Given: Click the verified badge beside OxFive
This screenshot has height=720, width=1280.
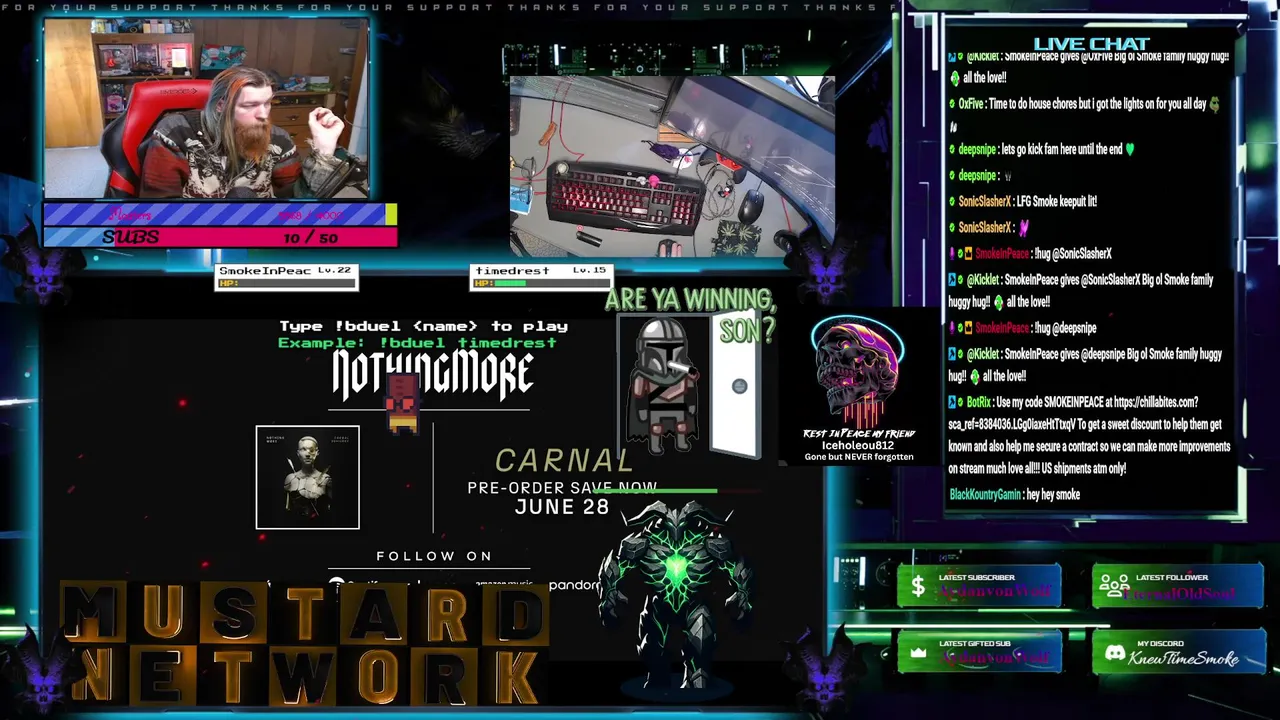Looking at the screenshot, I should pos(953,104).
